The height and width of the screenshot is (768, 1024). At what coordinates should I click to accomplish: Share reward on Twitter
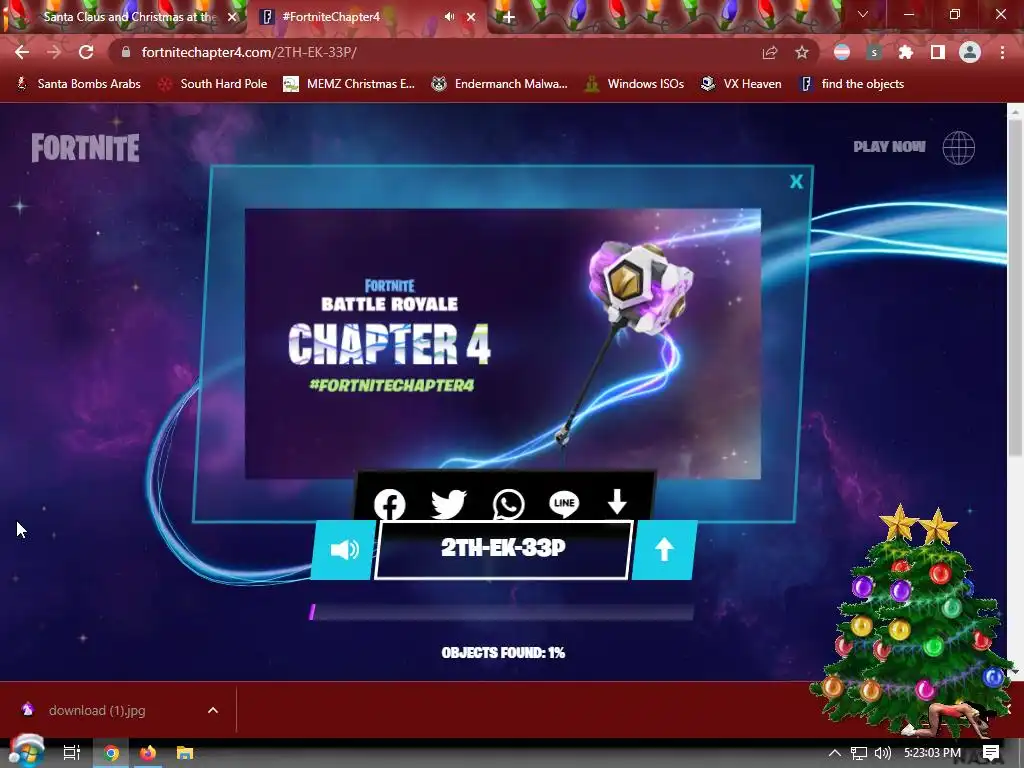449,504
